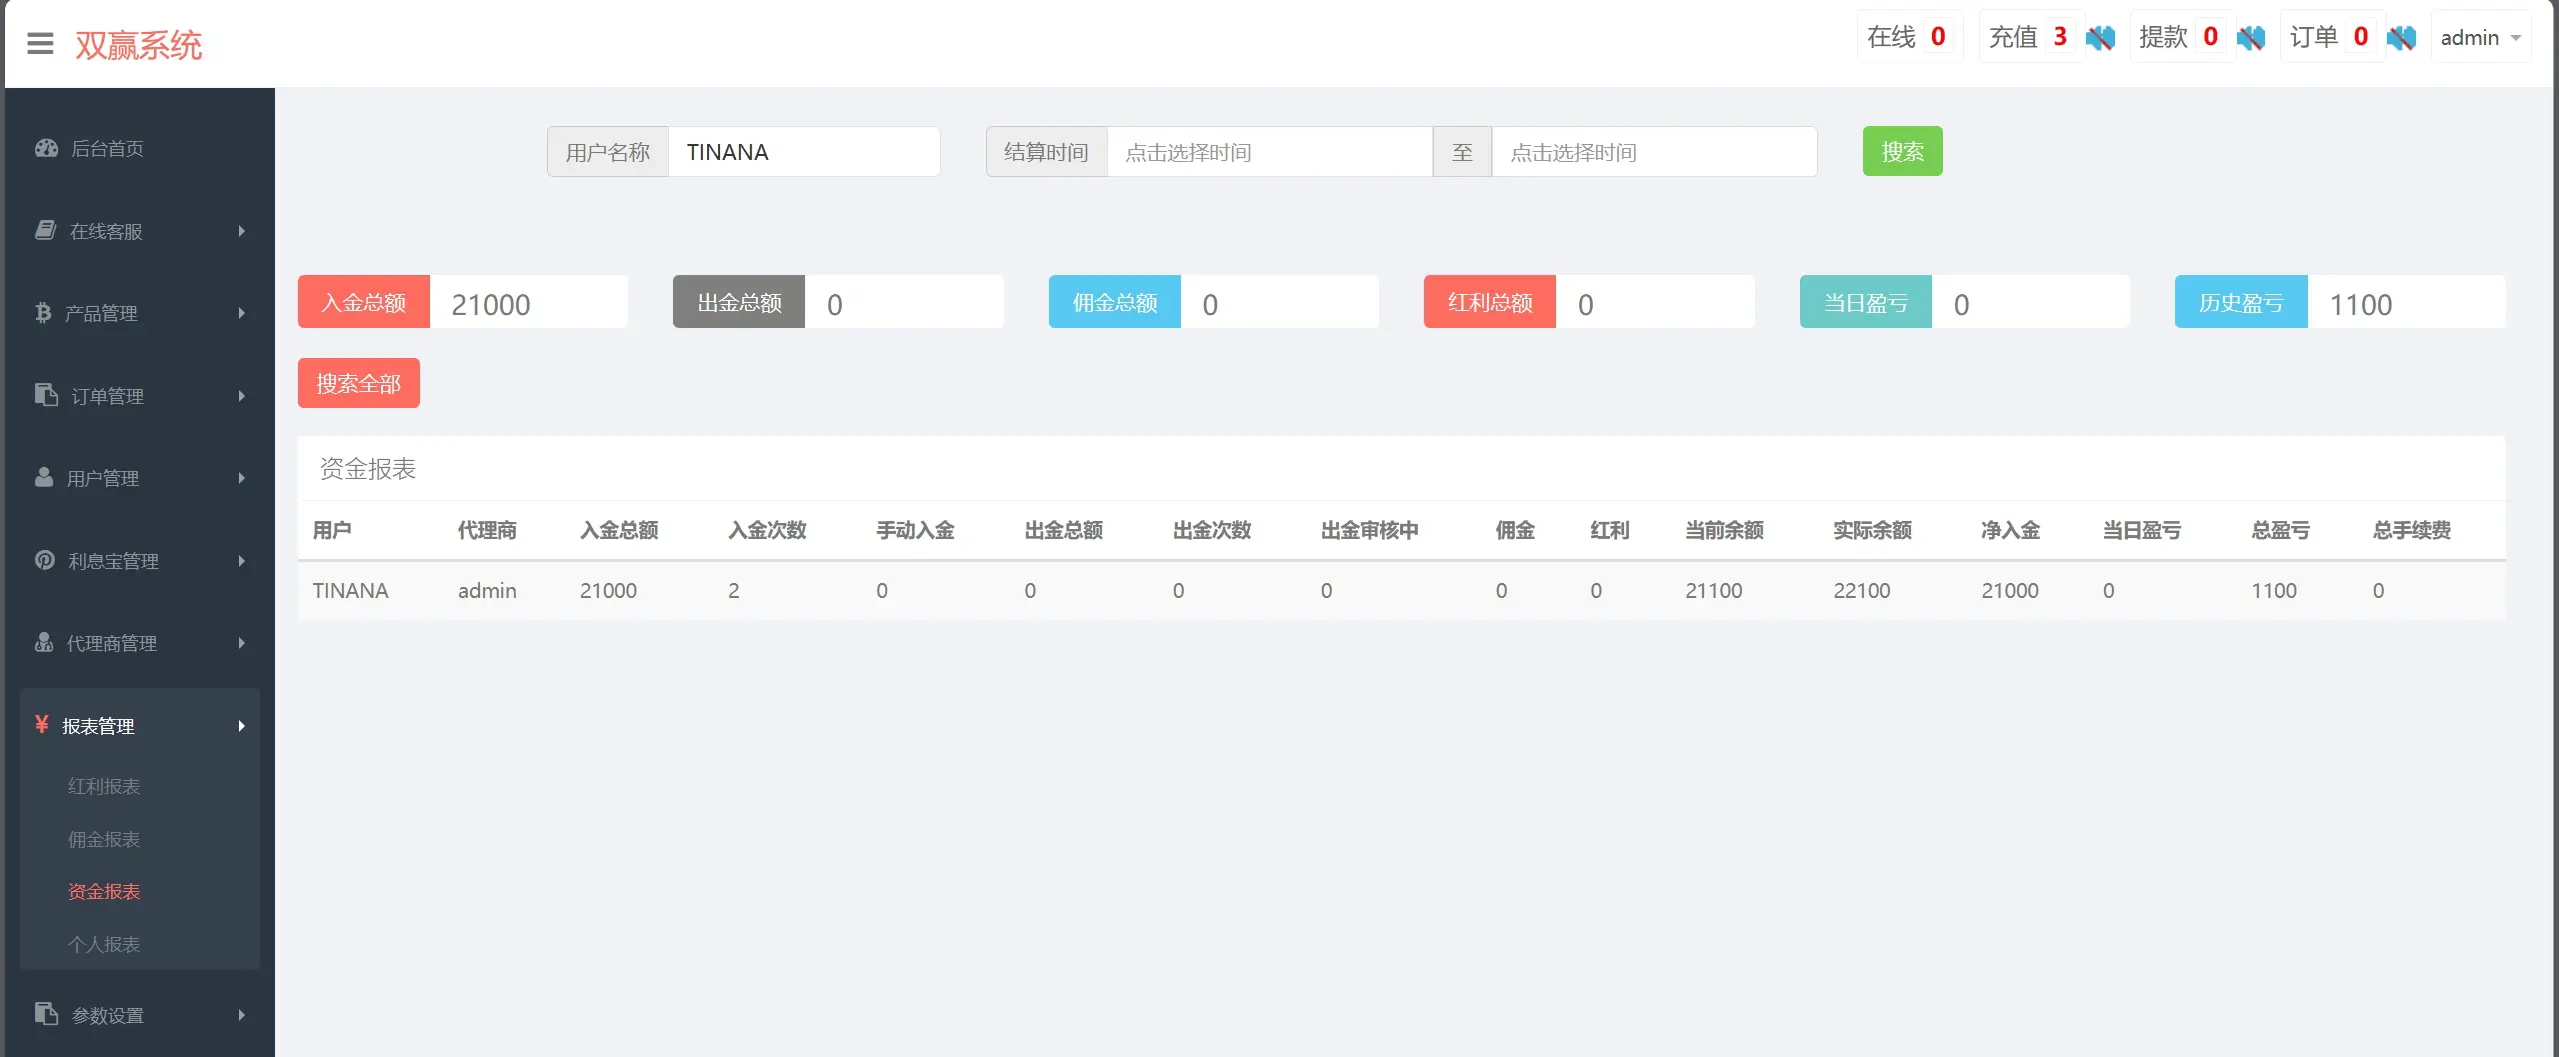Click the red 搜索全部 button

pos(358,383)
